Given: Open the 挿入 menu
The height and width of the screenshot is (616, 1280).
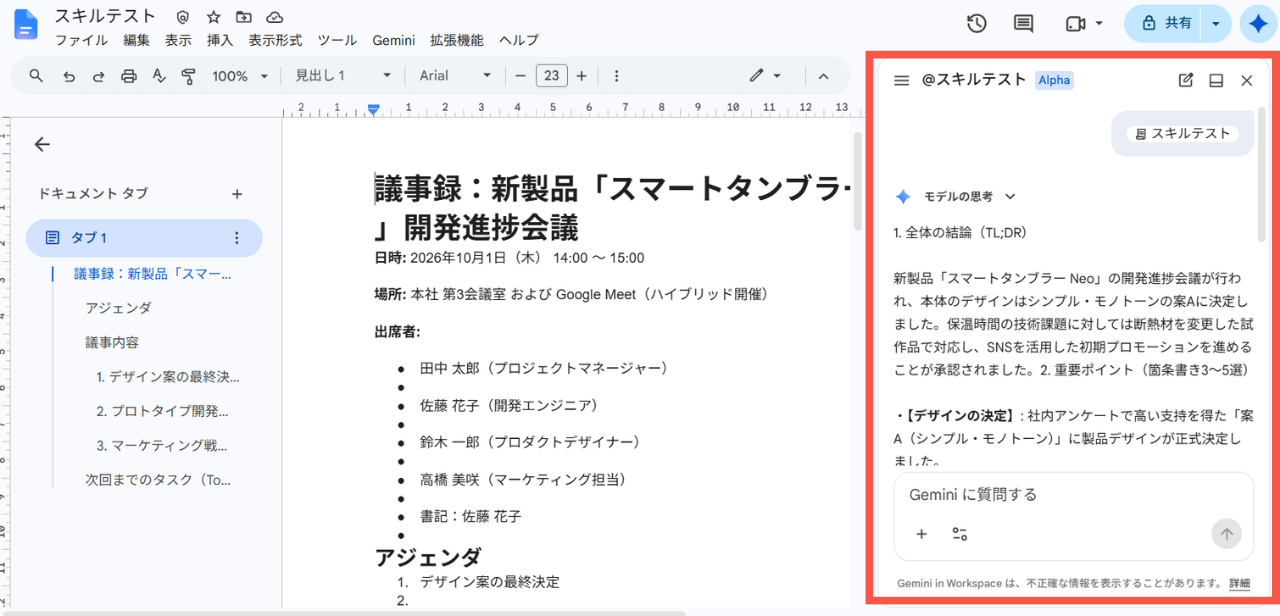Looking at the screenshot, I should tap(220, 40).
